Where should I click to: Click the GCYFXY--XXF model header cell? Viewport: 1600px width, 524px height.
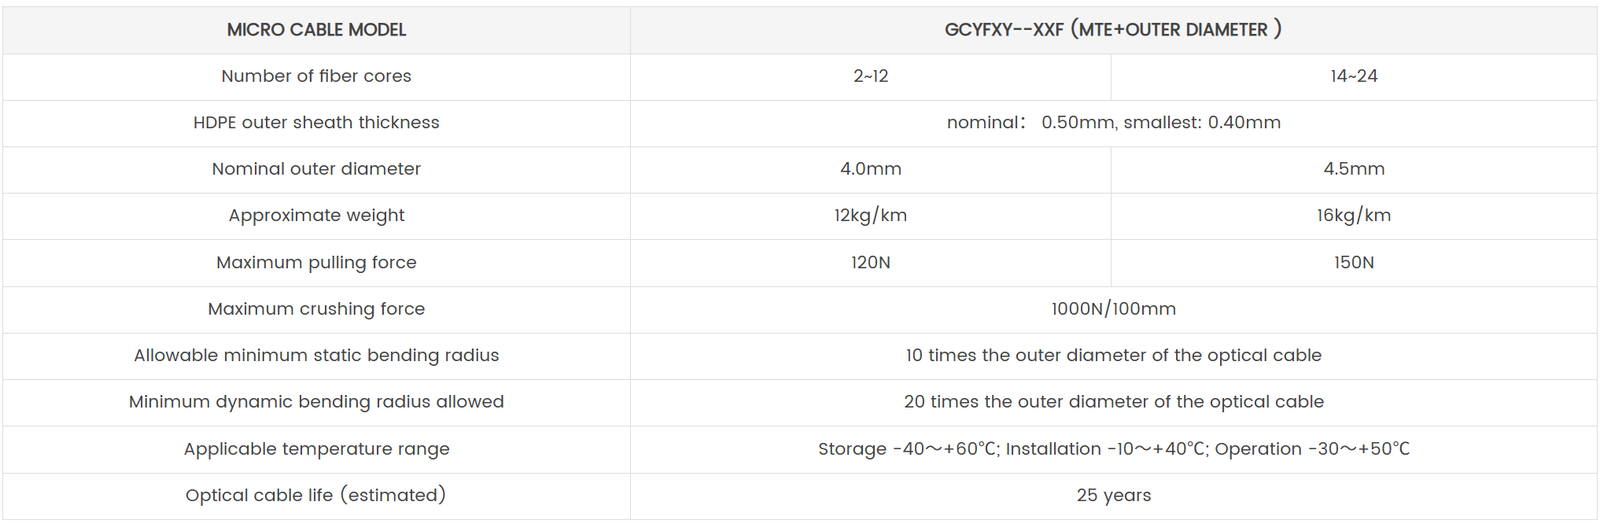1113,30
